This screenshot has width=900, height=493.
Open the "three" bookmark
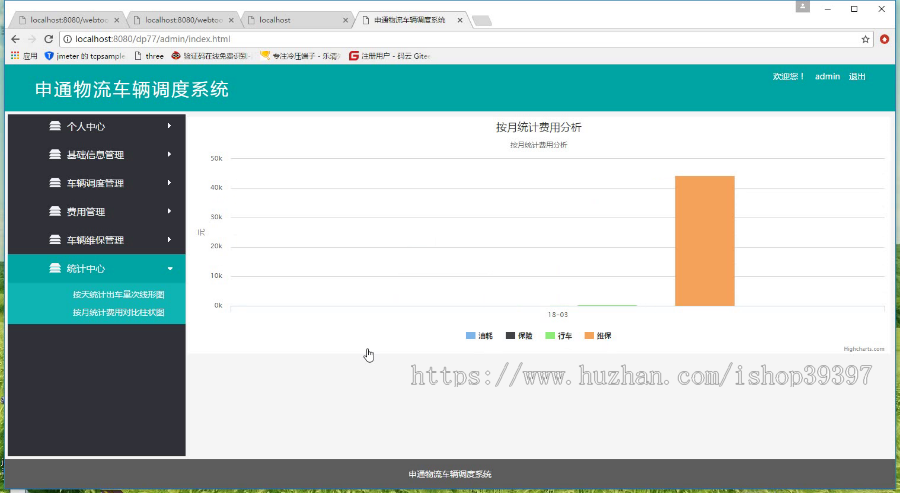coord(149,56)
